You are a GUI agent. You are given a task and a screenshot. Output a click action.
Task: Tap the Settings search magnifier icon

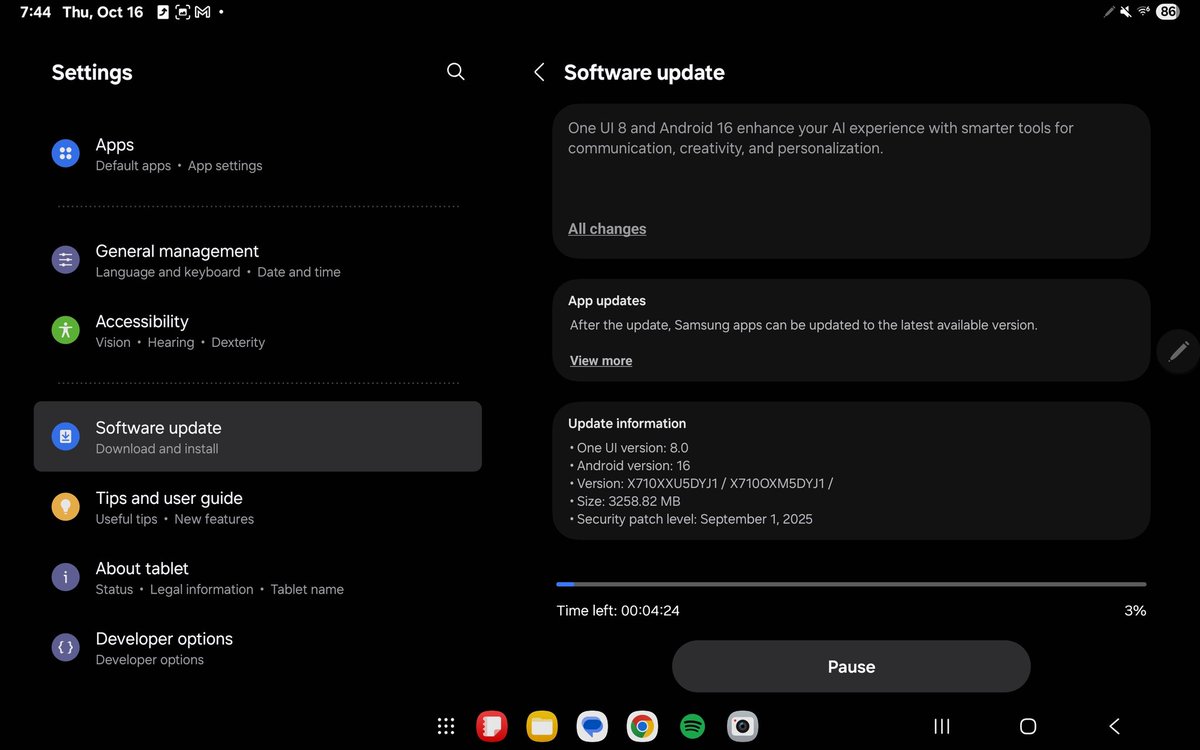(x=455, y=72)
